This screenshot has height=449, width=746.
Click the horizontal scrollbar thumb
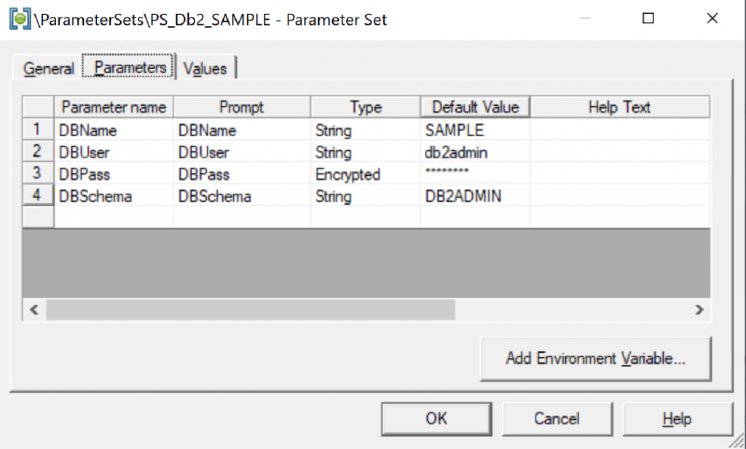(251, 310)
